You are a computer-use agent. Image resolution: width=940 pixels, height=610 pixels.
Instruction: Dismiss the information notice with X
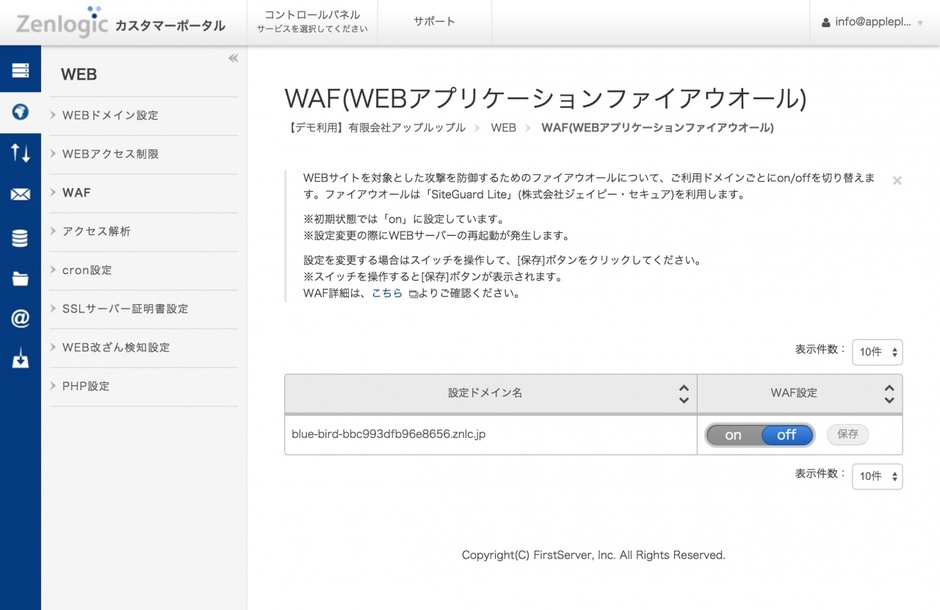point(897,181)
